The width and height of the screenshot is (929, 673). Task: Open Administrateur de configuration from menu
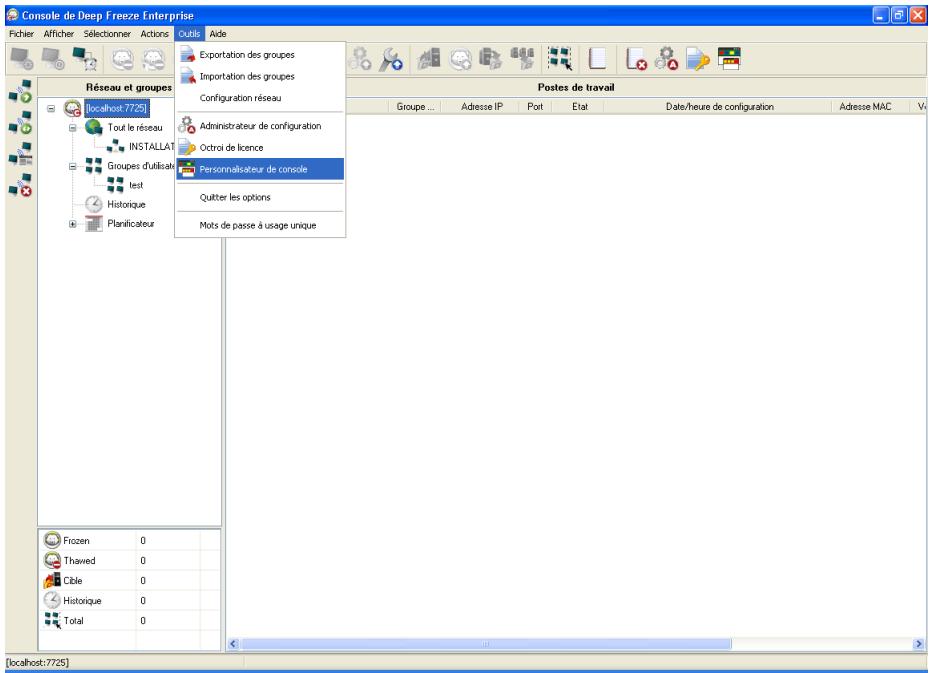pyautogui.click(x=260, y=126)
